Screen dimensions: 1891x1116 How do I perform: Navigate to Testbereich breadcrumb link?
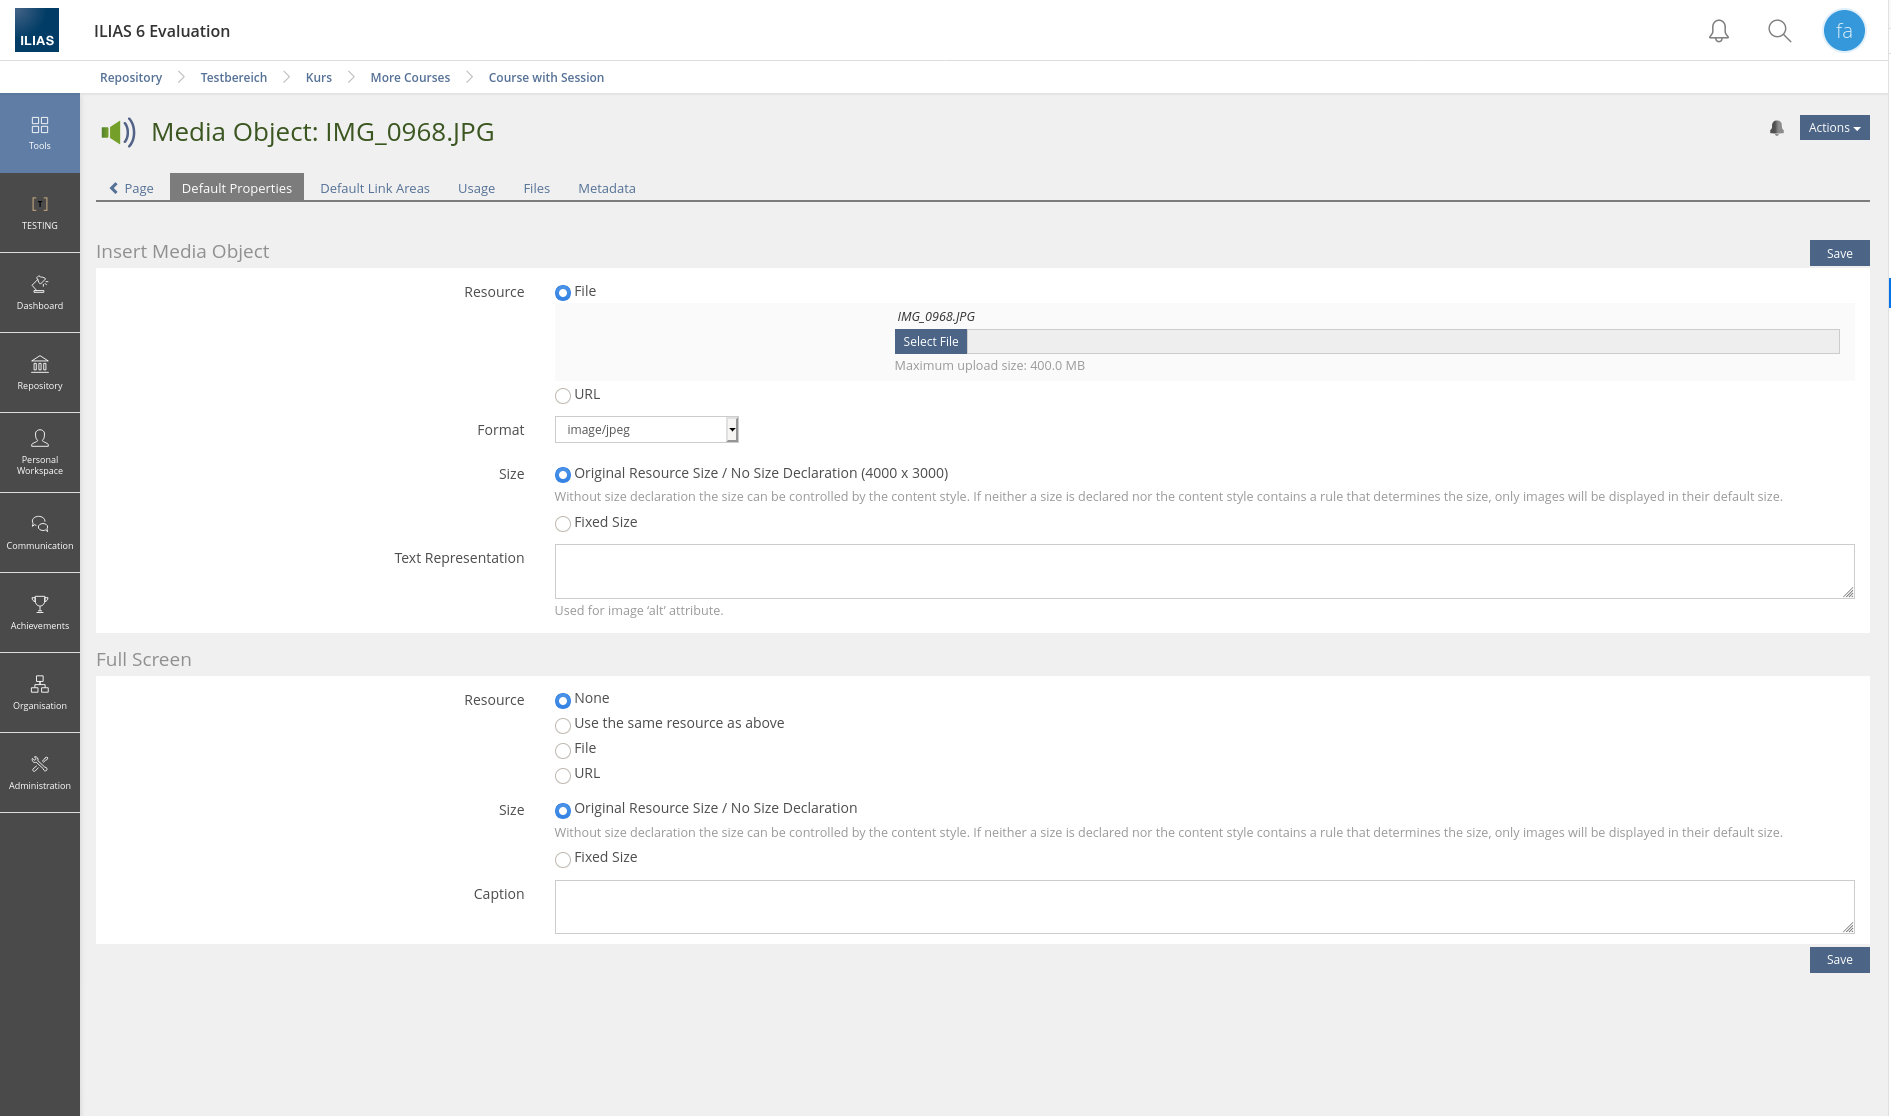(x=233, y=78)
